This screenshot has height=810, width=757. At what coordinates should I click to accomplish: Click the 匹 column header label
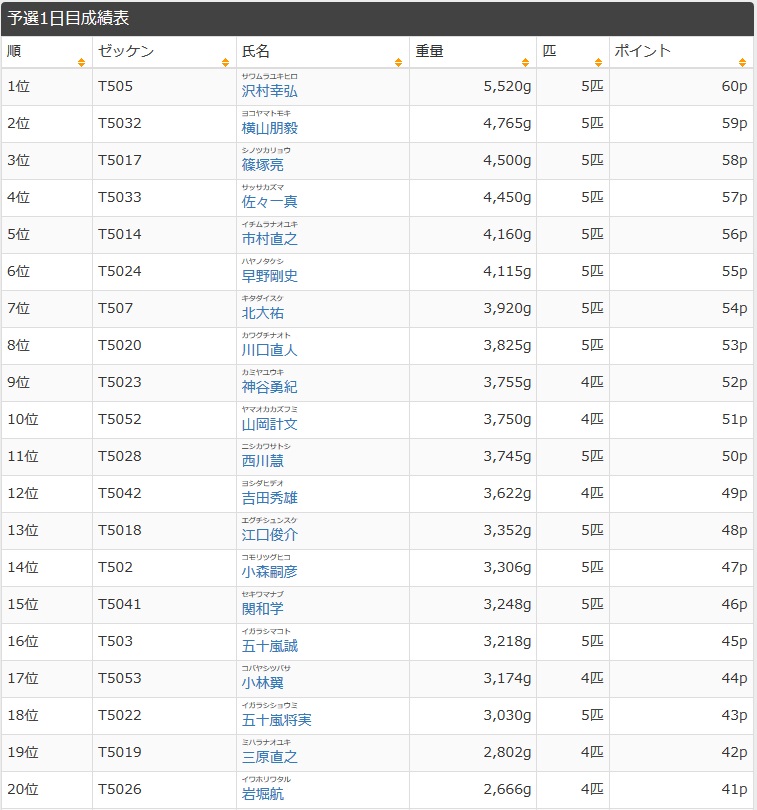[549, 51]
